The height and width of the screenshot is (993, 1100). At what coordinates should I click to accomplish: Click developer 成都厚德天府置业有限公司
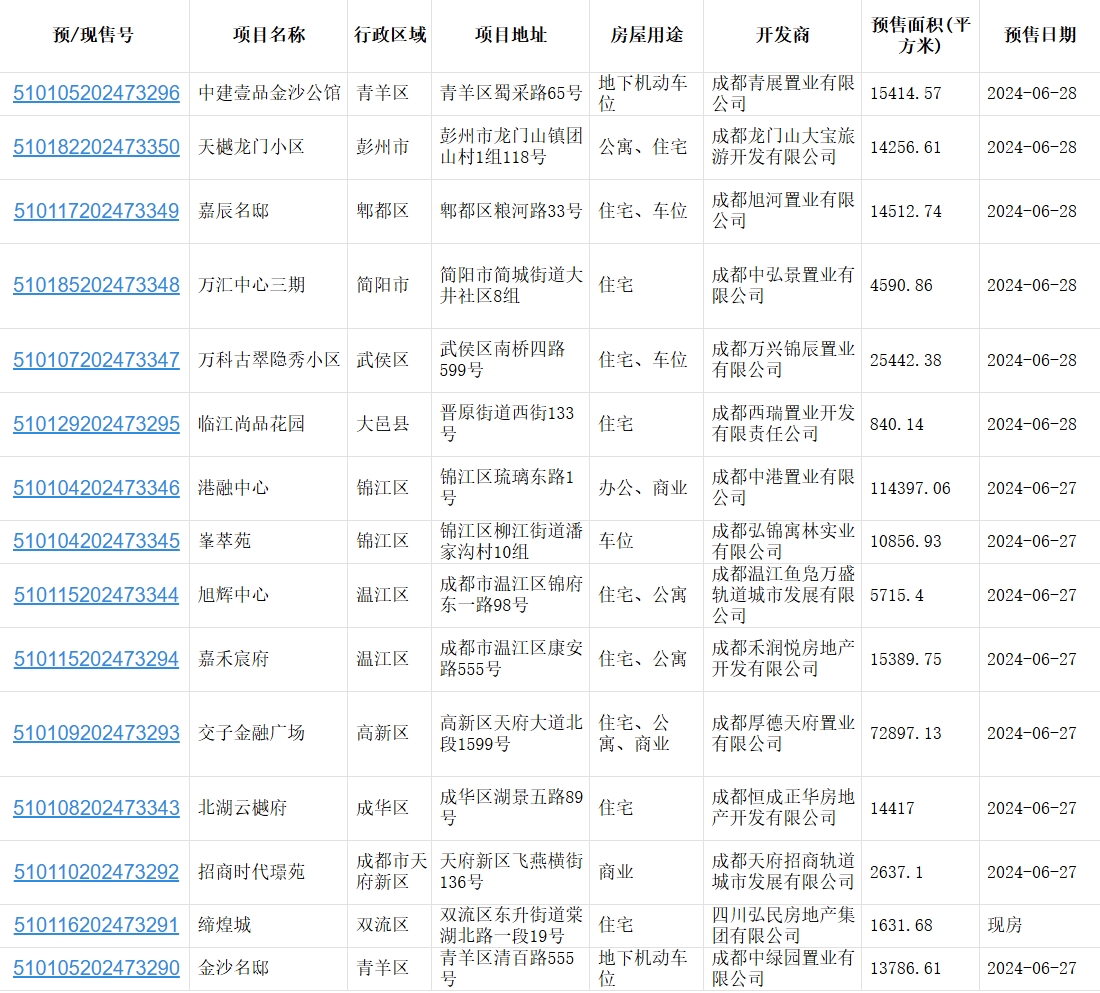click(783, 733)
